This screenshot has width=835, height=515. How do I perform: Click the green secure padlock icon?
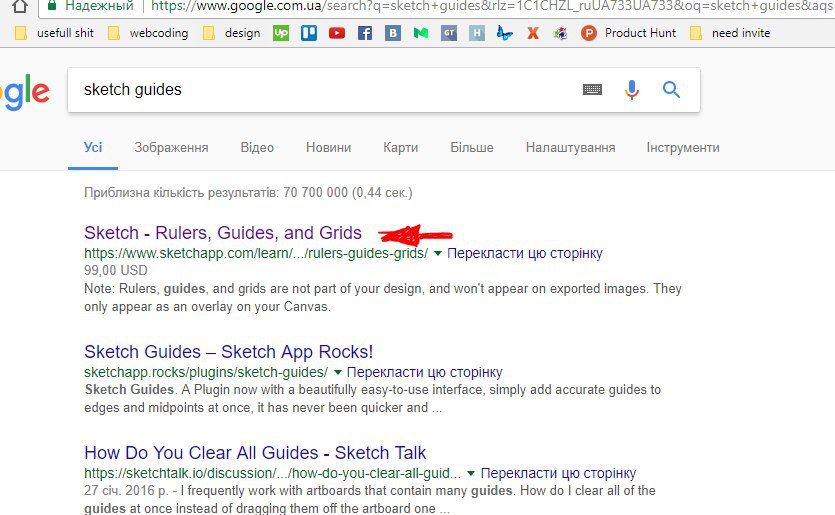point(52,5)
